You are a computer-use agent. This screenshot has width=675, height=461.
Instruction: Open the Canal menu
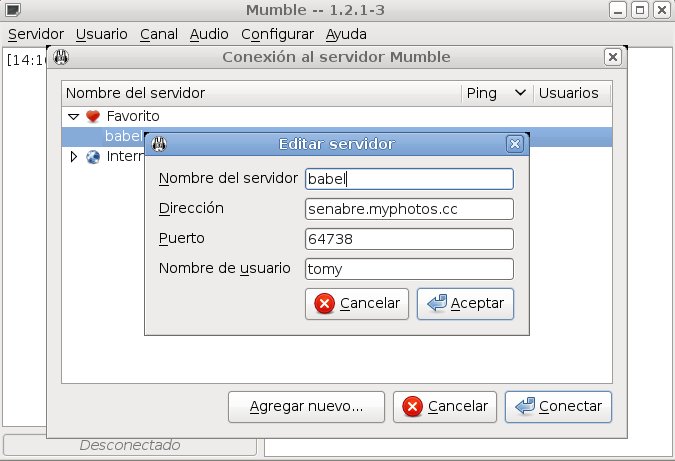[159, 34]
